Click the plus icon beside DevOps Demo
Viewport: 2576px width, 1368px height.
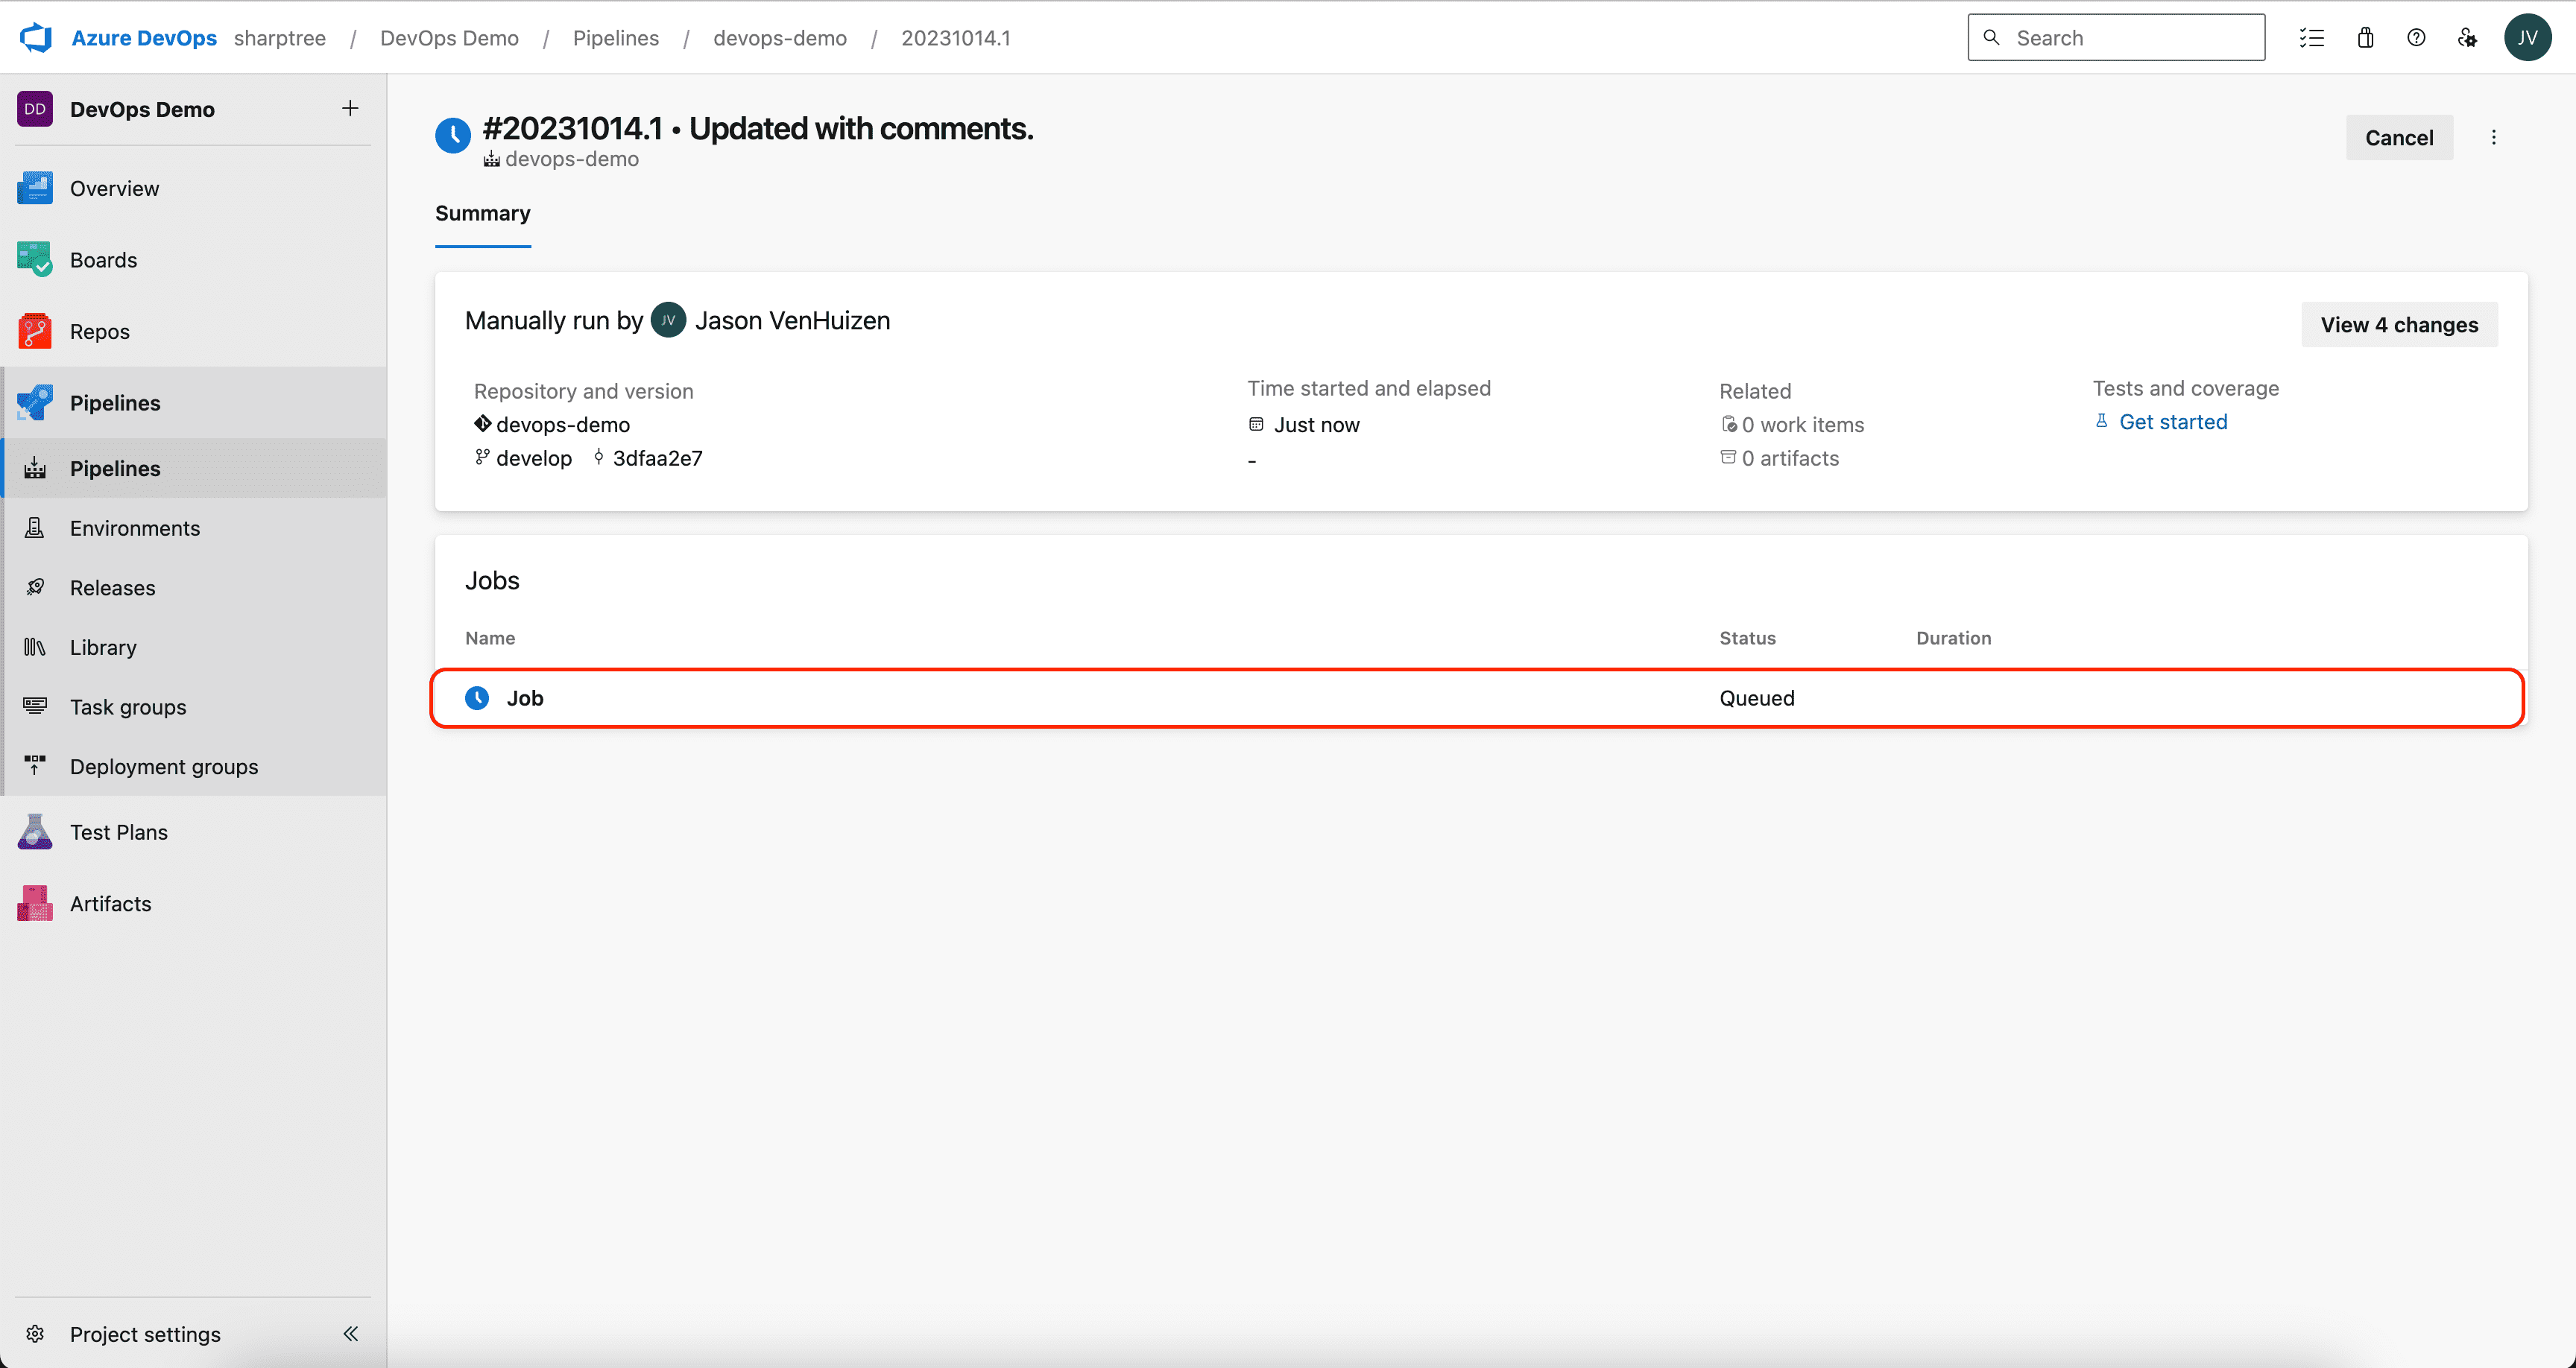click(x=350, y=109)
